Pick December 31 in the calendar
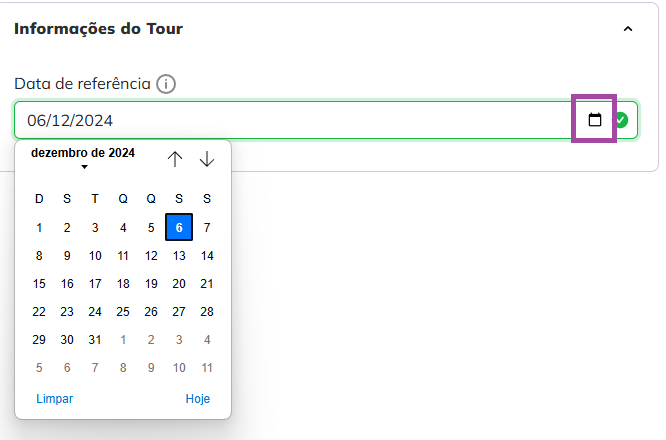The width and height of the screenshot is (666, 440). [95, 339]
